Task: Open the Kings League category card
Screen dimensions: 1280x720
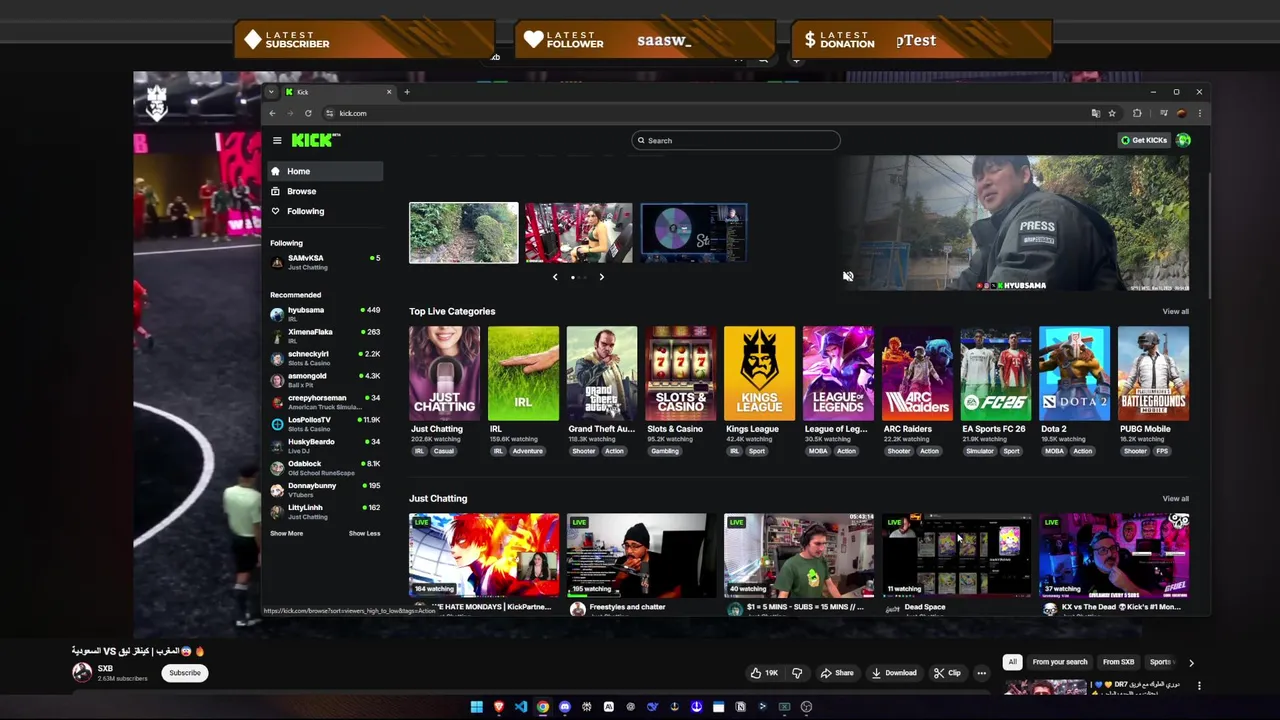Action: pos(759,373)
